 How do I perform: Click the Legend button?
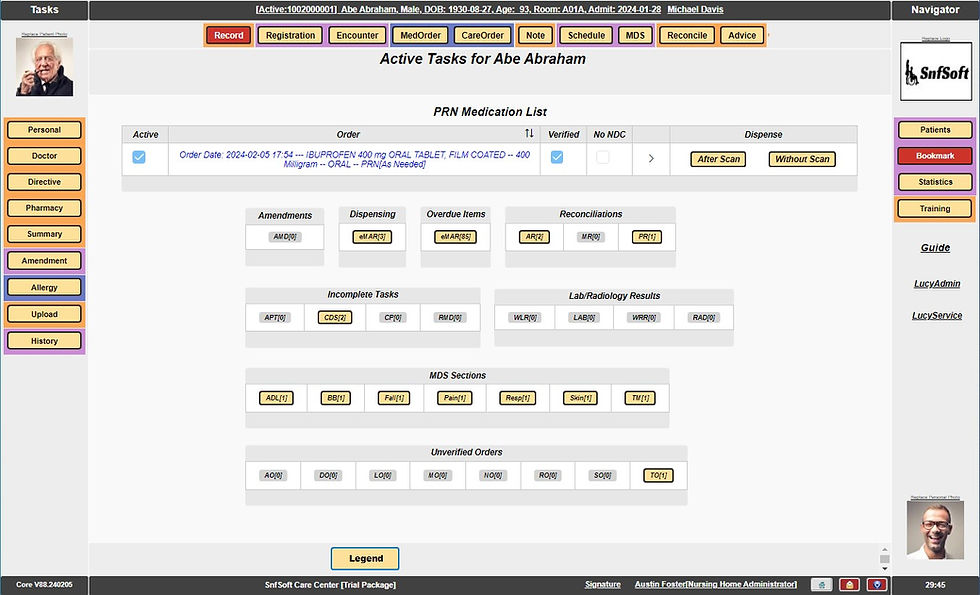tap(365, 559)
